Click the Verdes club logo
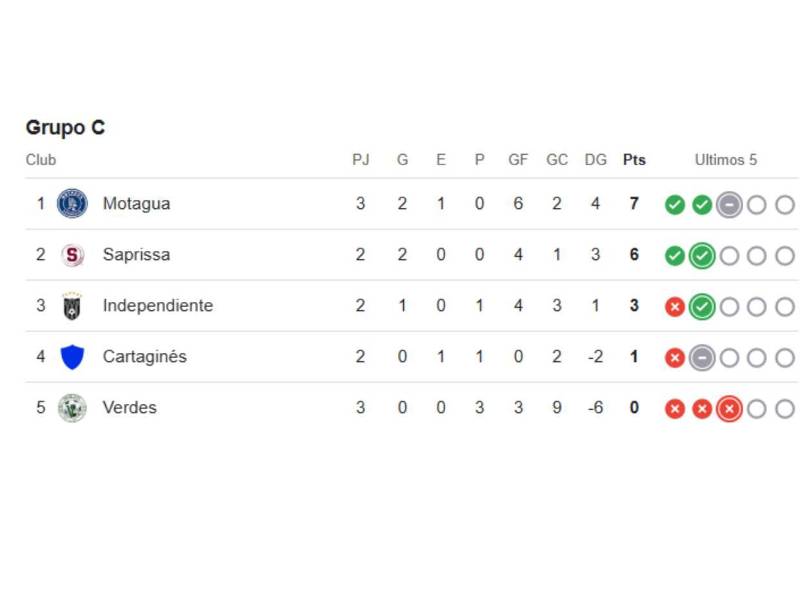 pyautogui.click(x=71, y=408)
